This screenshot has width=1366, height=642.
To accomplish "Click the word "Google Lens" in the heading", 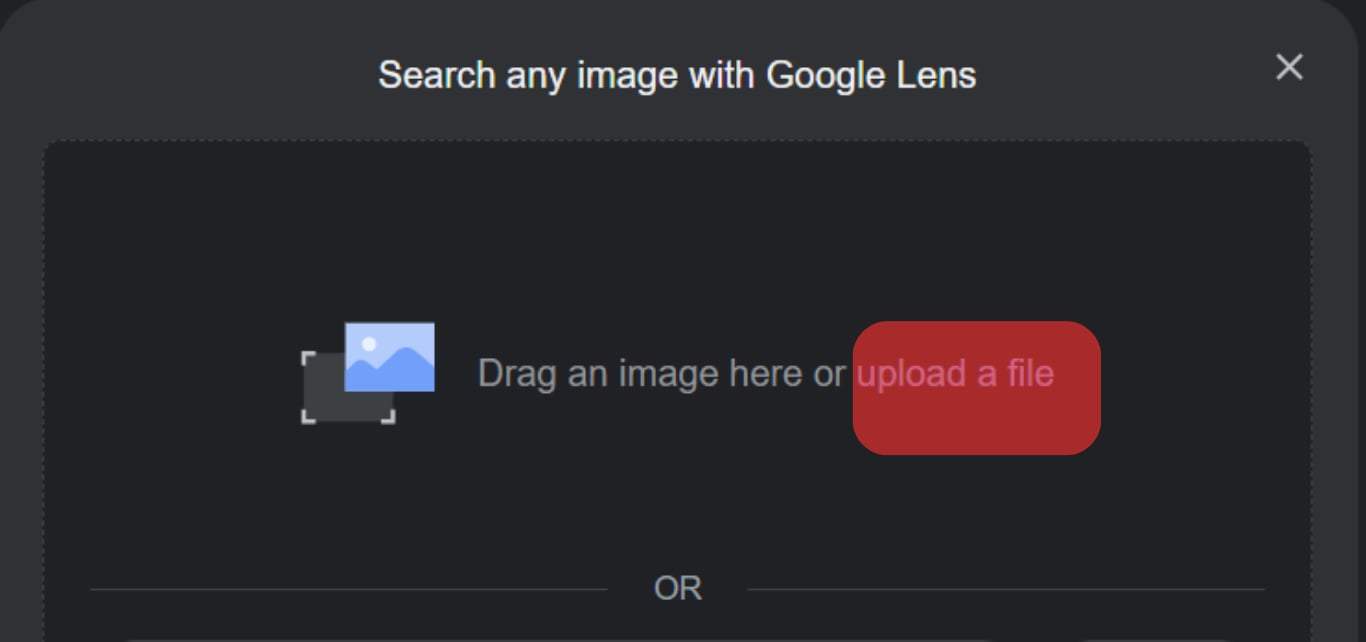I will coord(870,75).
